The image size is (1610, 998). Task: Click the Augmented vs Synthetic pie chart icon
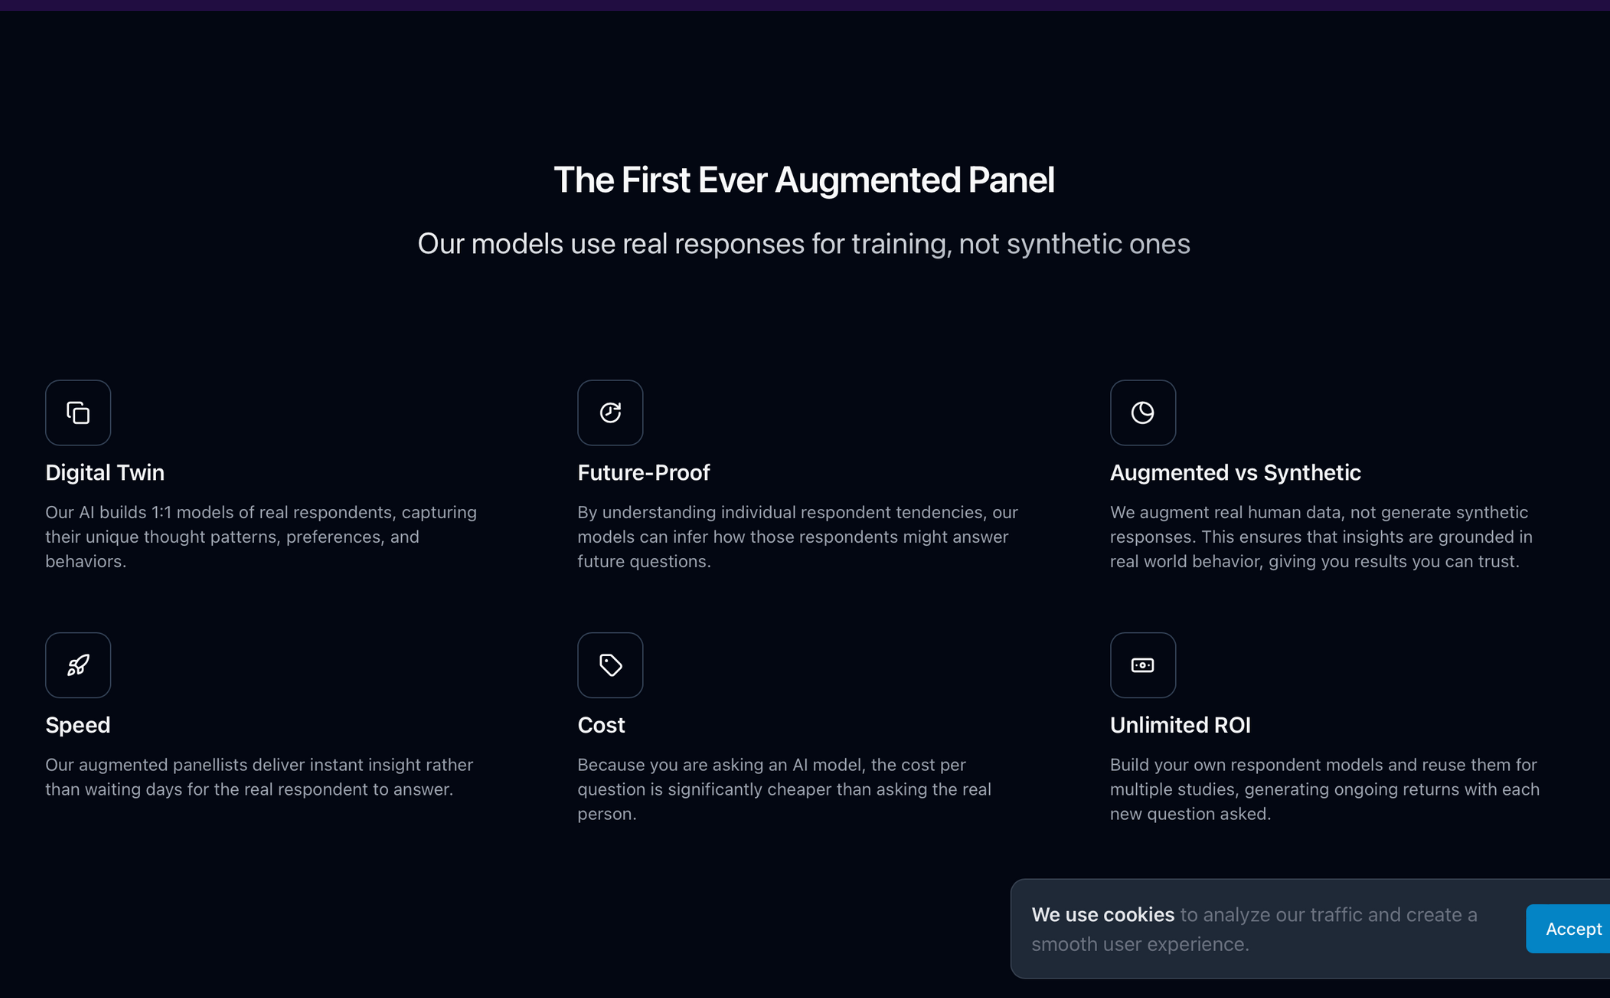pyautogui.click(x=1142, y=412)
